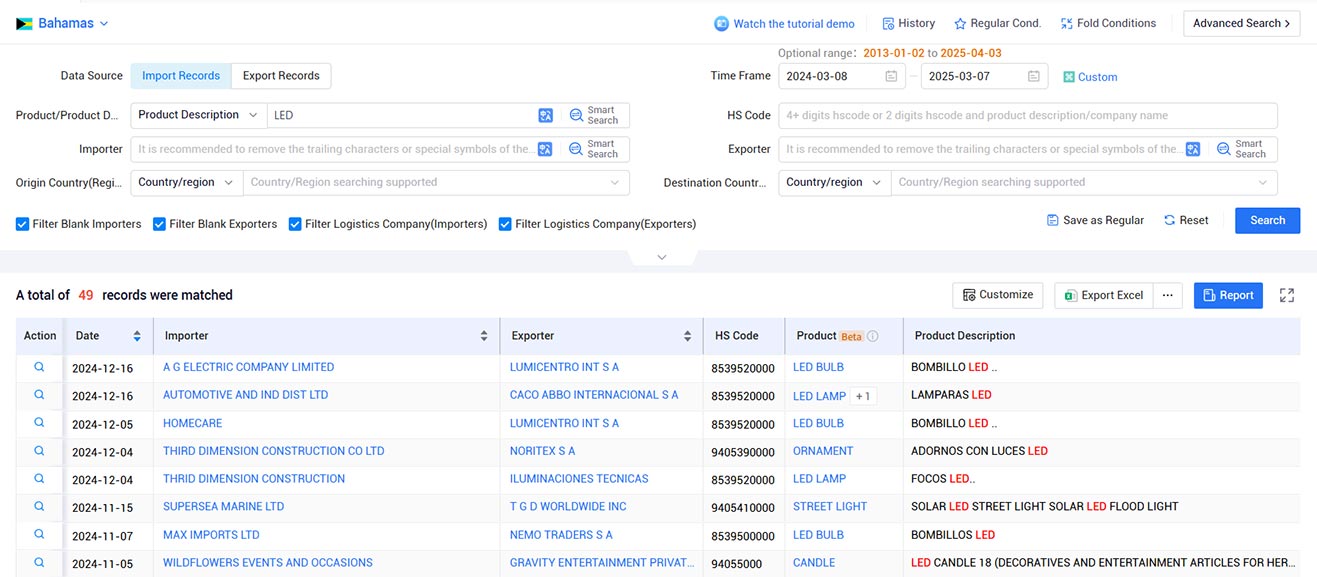This screenshot has width=1317, height=577.
Task: Click the fullscreen expand icon
Action: (x=1287, y=295)
